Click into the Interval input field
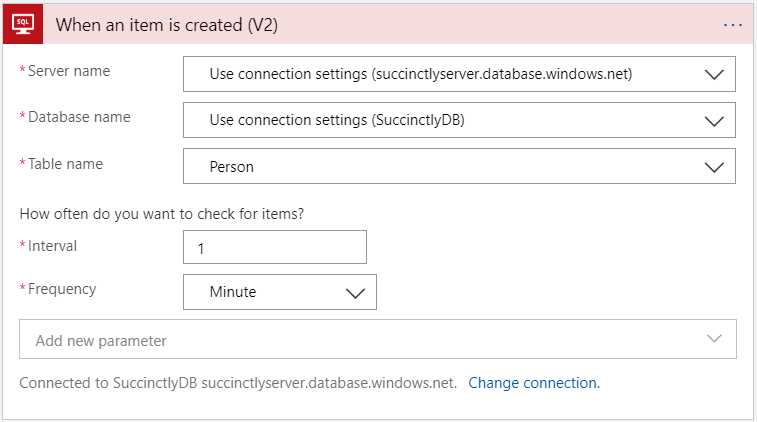The height and width of the screenshot is (422, 757). point(275,247)
